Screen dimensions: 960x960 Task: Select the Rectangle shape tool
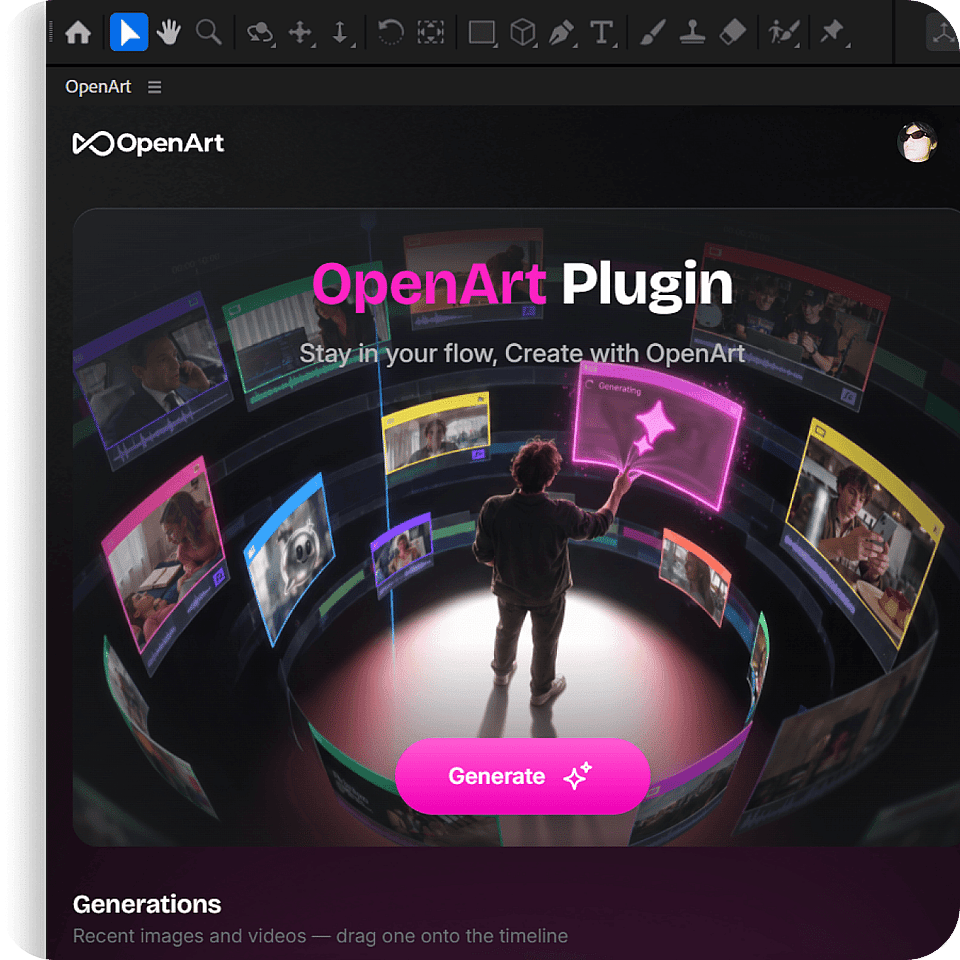pyautogui.click(x=482, y=32)
